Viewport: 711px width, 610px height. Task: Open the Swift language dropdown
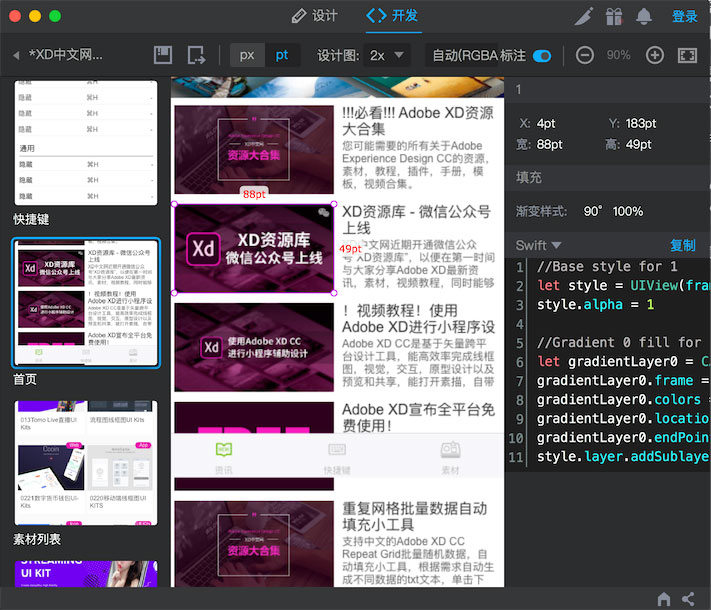[x=538, y=245]
